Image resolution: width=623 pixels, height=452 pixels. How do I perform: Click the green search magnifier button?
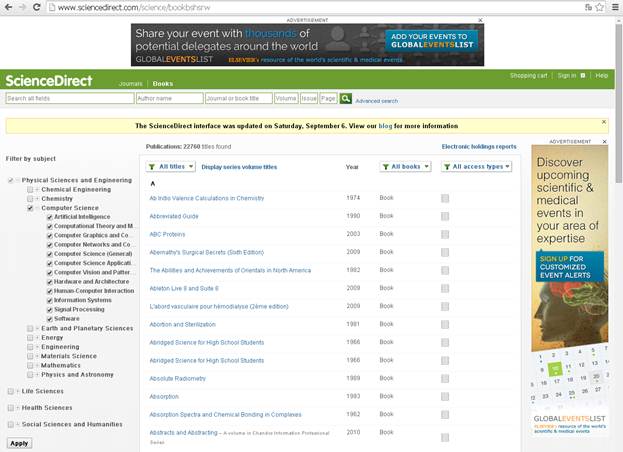[x=345, y=98]
